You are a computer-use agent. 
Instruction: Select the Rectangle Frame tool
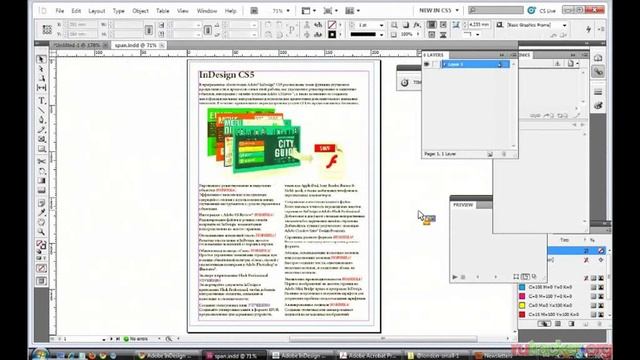(41, 139)
